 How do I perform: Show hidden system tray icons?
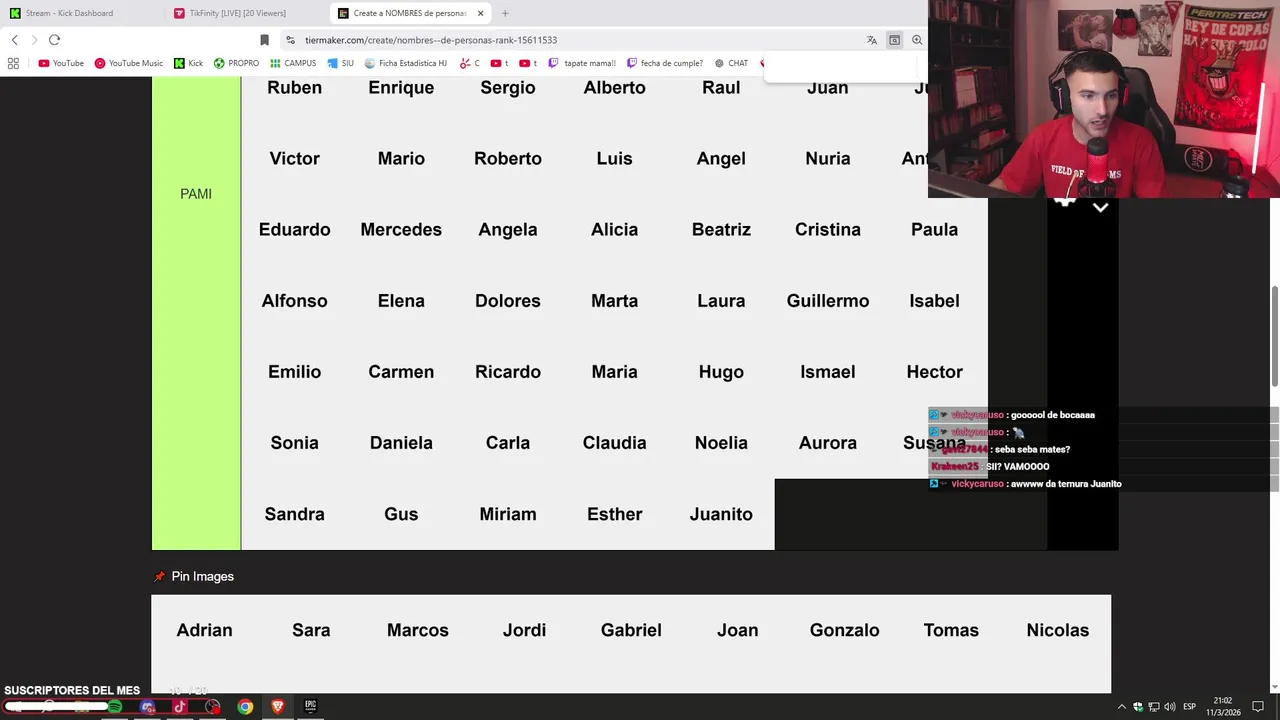coord(1121,707)
